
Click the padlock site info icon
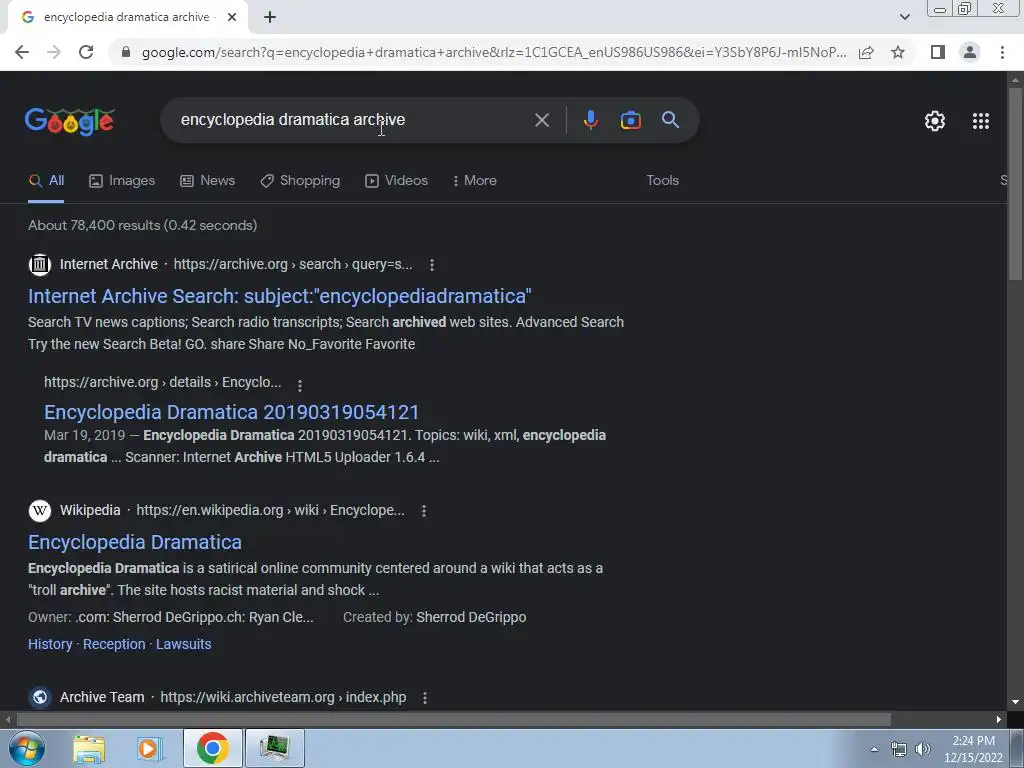tap(126, 52)
